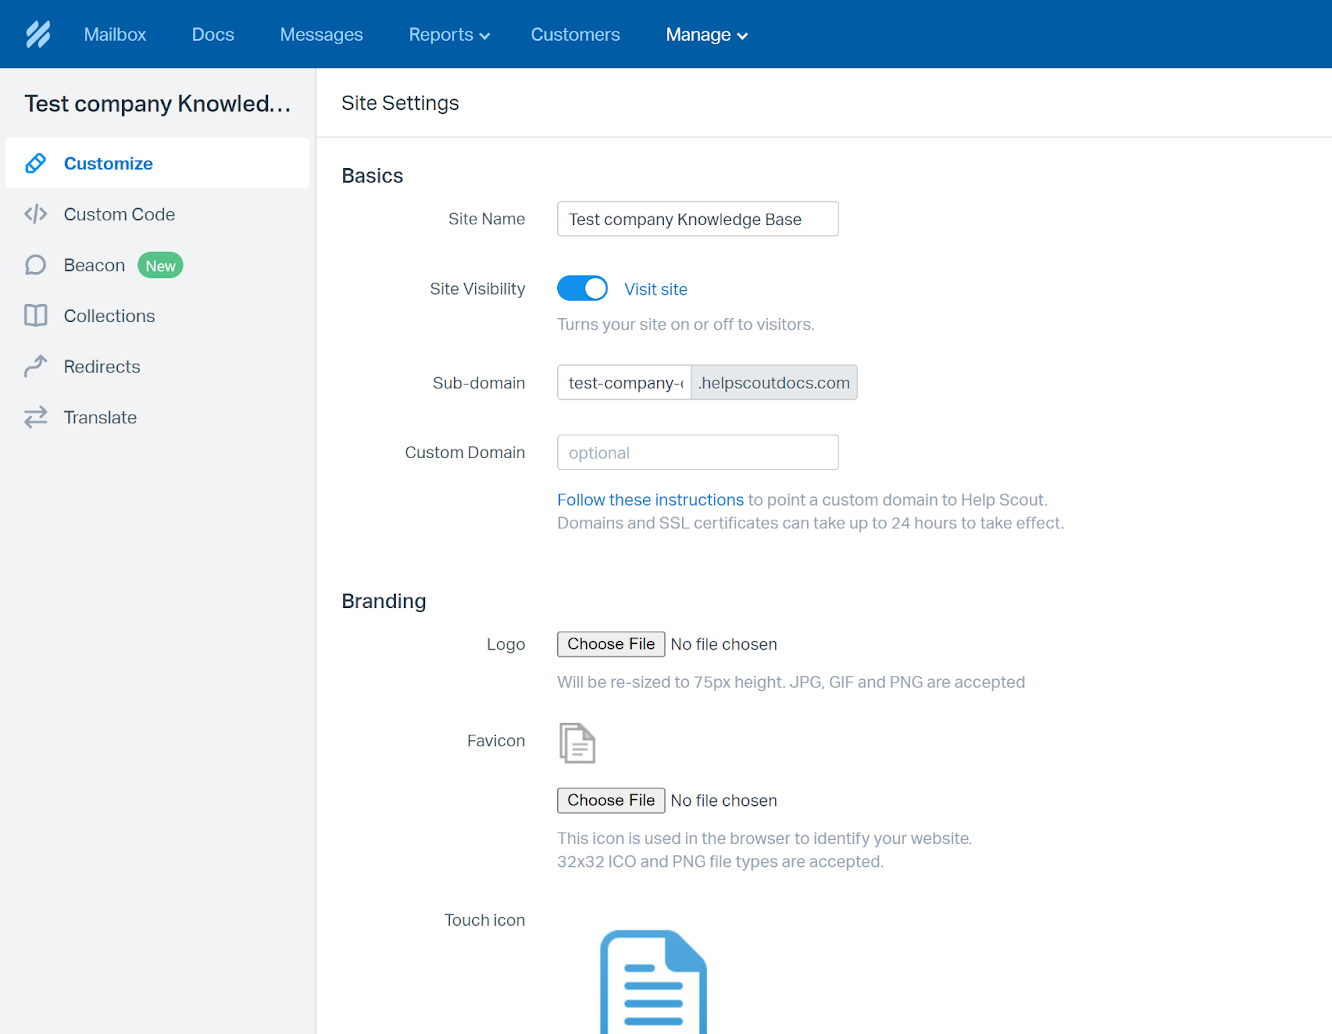Click the Site Settings heading
Viewport: 1332px width, 1034px height.
click(400, 103)
